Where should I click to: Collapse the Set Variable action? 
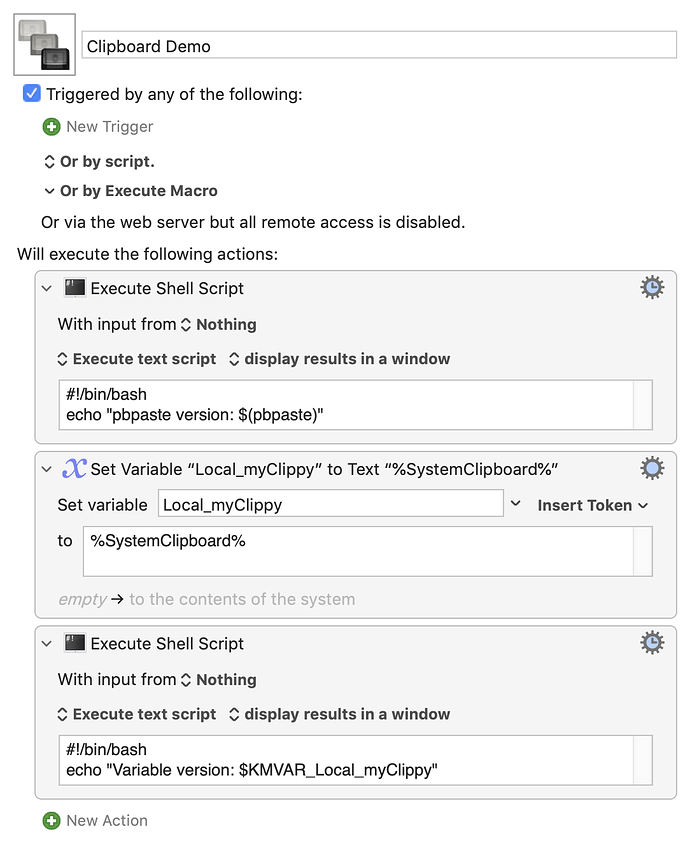point(47,469)
